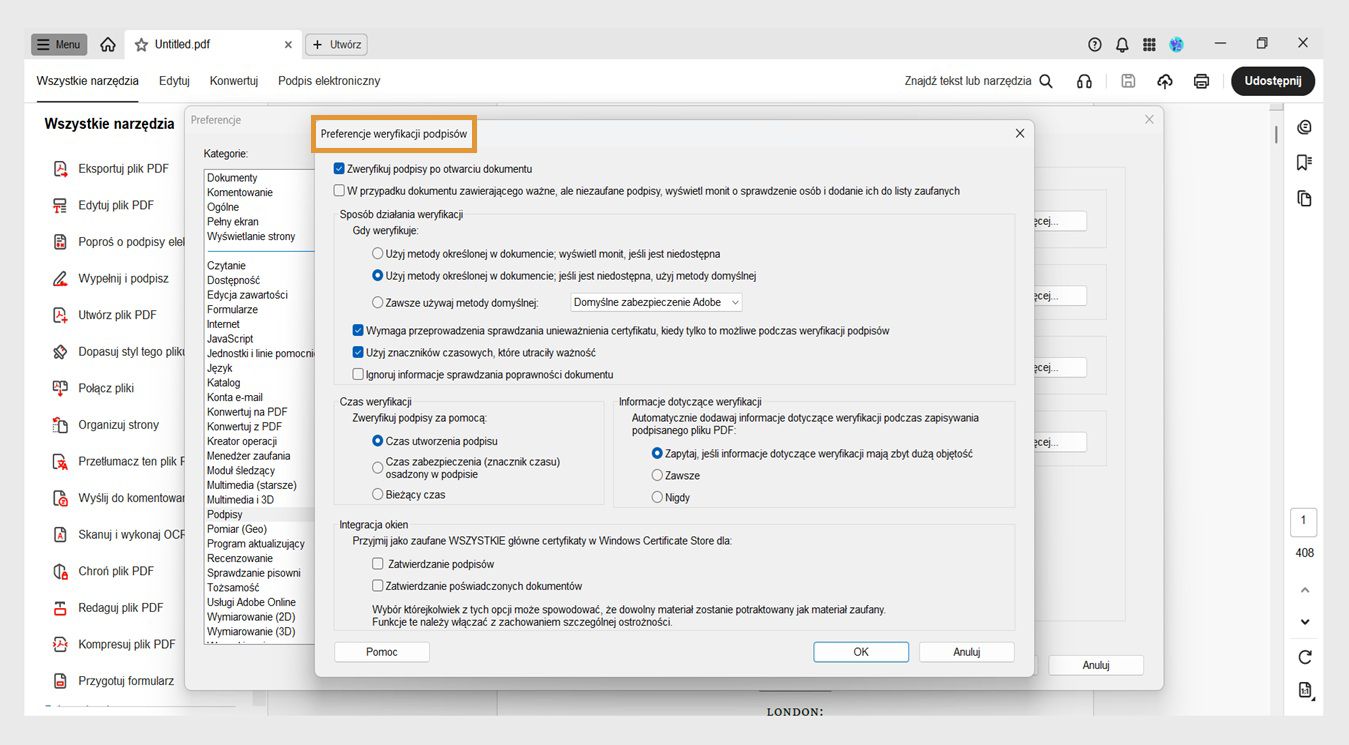Image resolution: width=1349 pixels, height=745 pixels.
Task: Select Tożsamość in the Kategorie list
Action: coord(233,588)
